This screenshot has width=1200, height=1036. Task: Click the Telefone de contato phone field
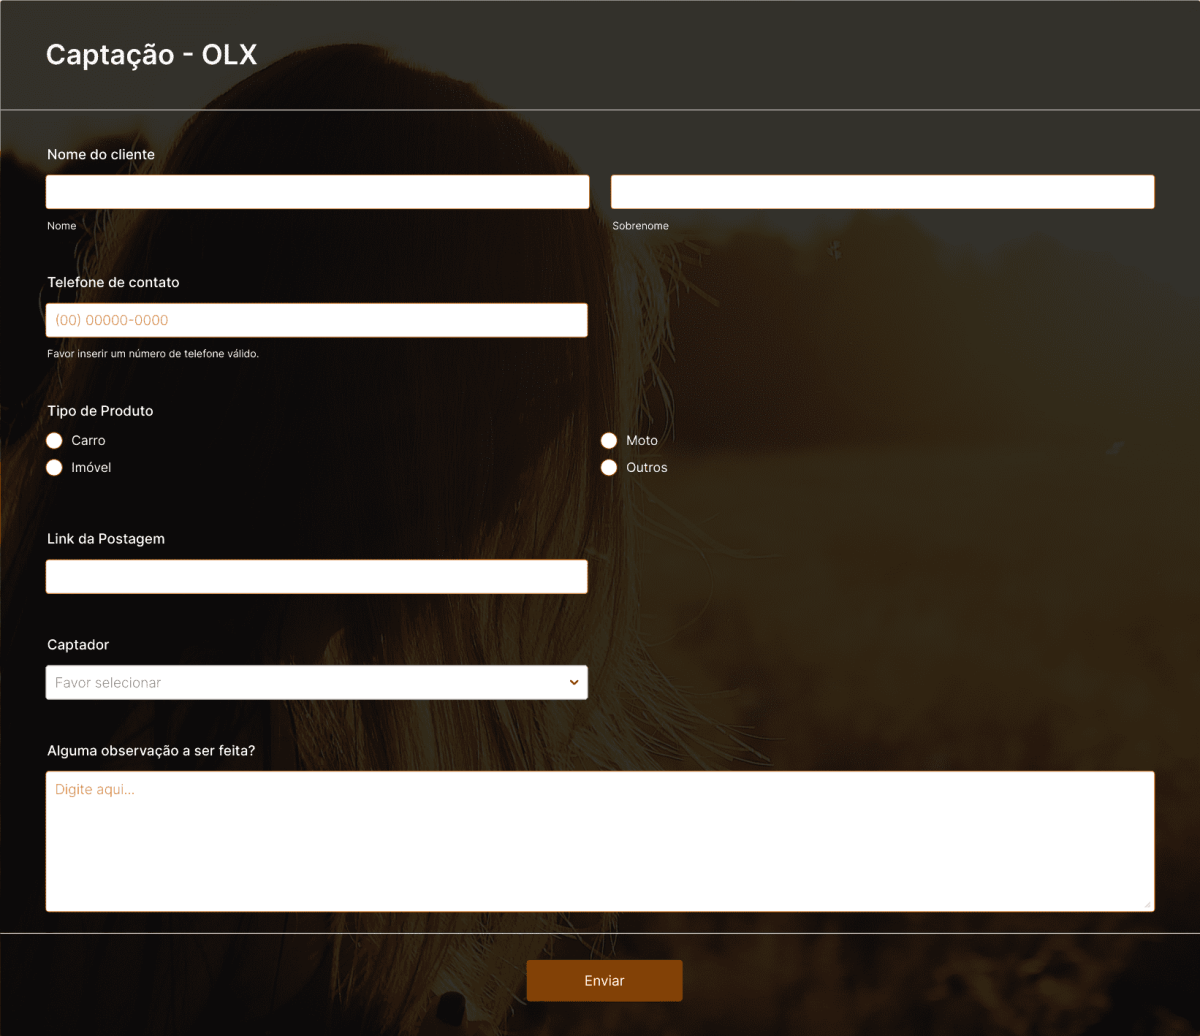click(x=317, y=319)
